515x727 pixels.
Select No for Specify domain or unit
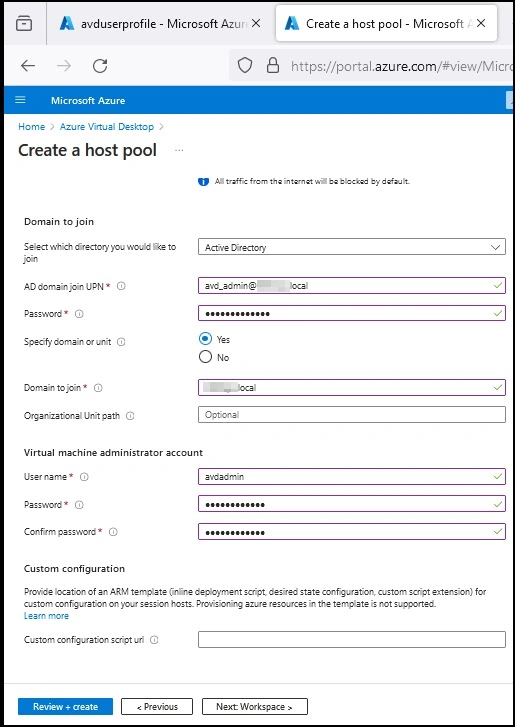[205, 357]
